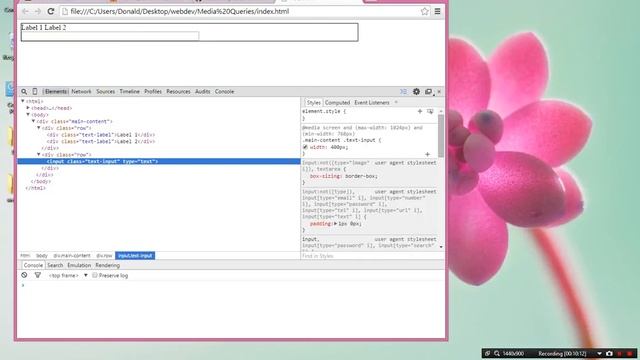The height and width of the screenshot is (360, 640).
Task: Open the drawer Rendering tab
Action: 107,265
